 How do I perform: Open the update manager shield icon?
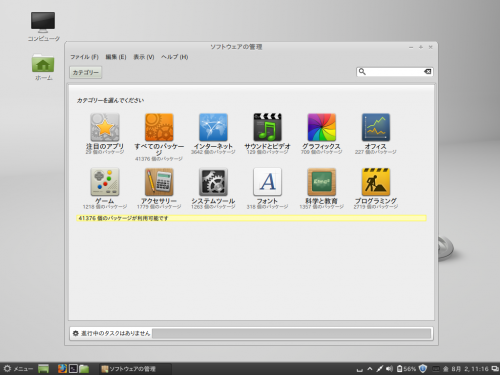click(423, 368)
